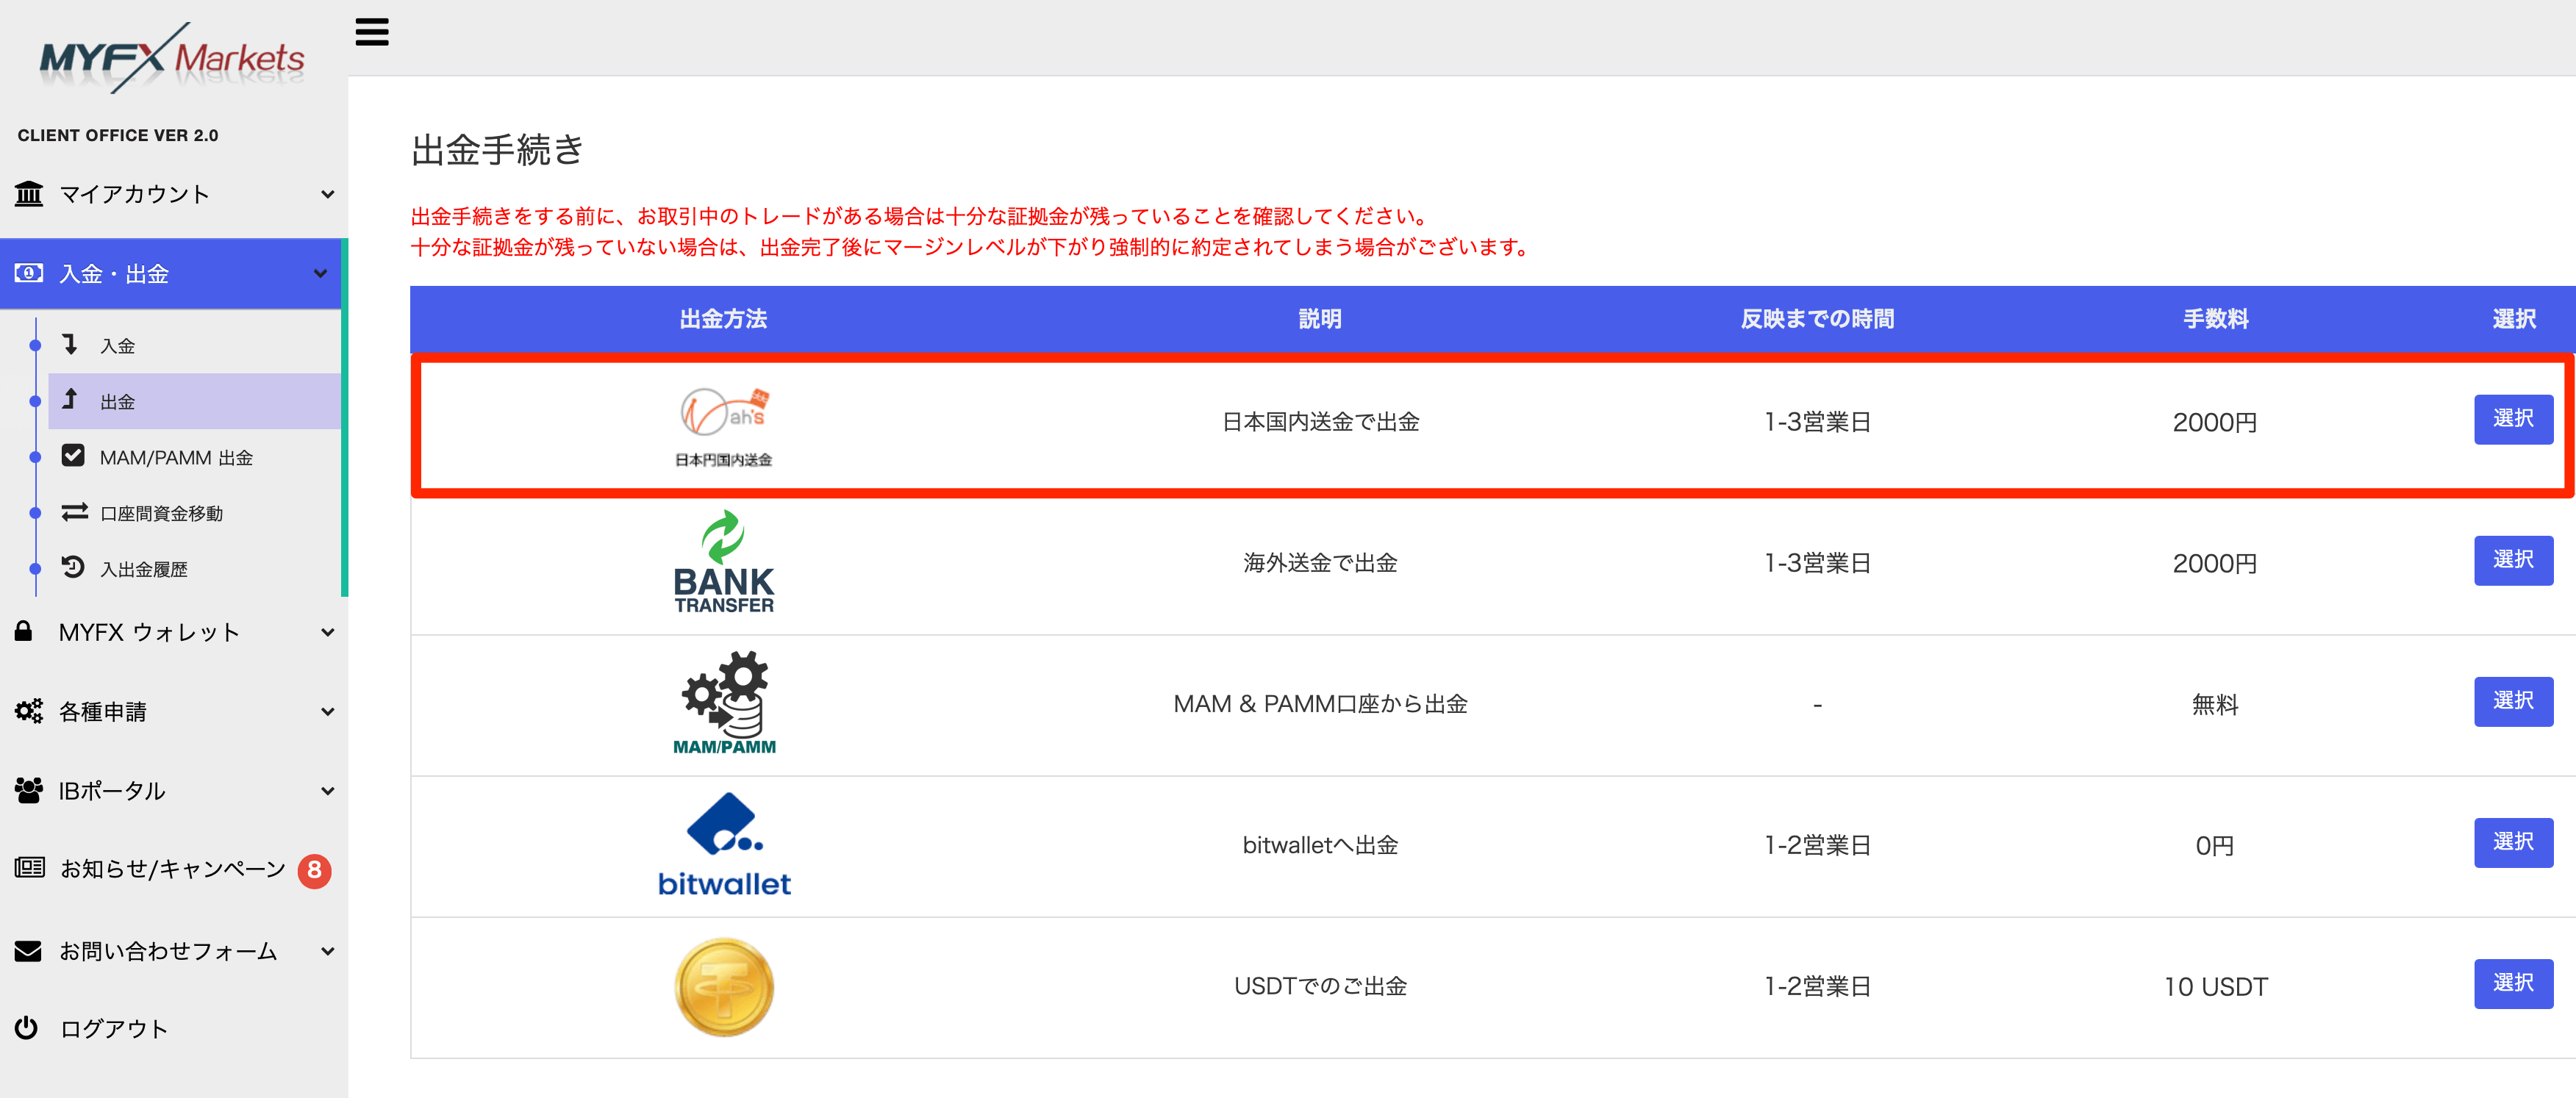Screen dimensions: 2576x1098
Task: Click the 説明 column header
Action: (x=1320, y=319)
